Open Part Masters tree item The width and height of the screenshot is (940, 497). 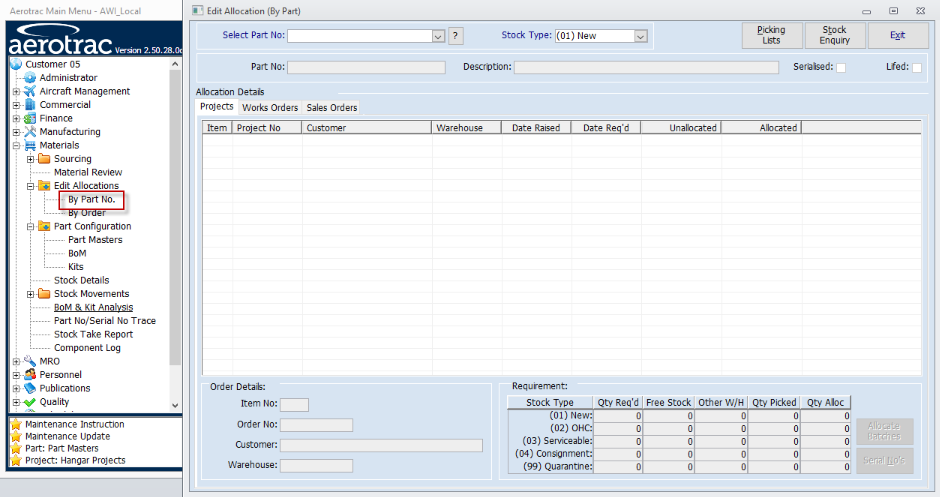point(95,240)
